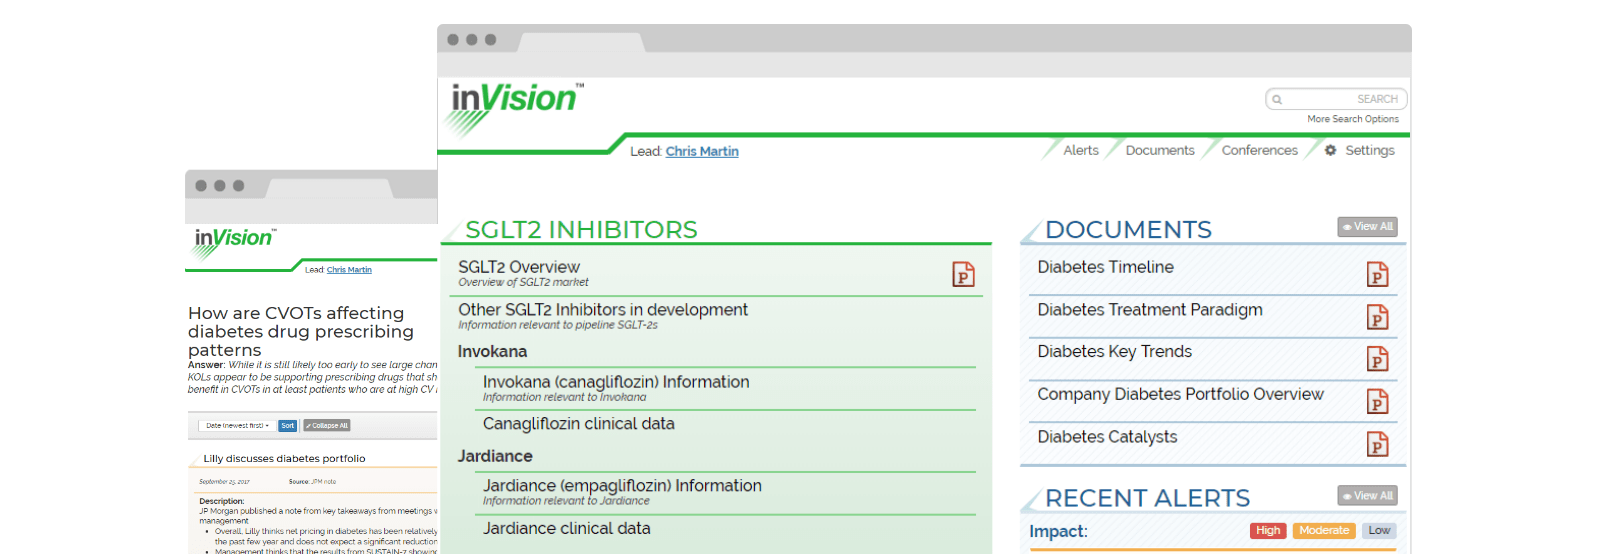1600x554 pixels.
Task: Click the Diabetes Catalysts PowerPoint icon
Action: pos(1377,444)
